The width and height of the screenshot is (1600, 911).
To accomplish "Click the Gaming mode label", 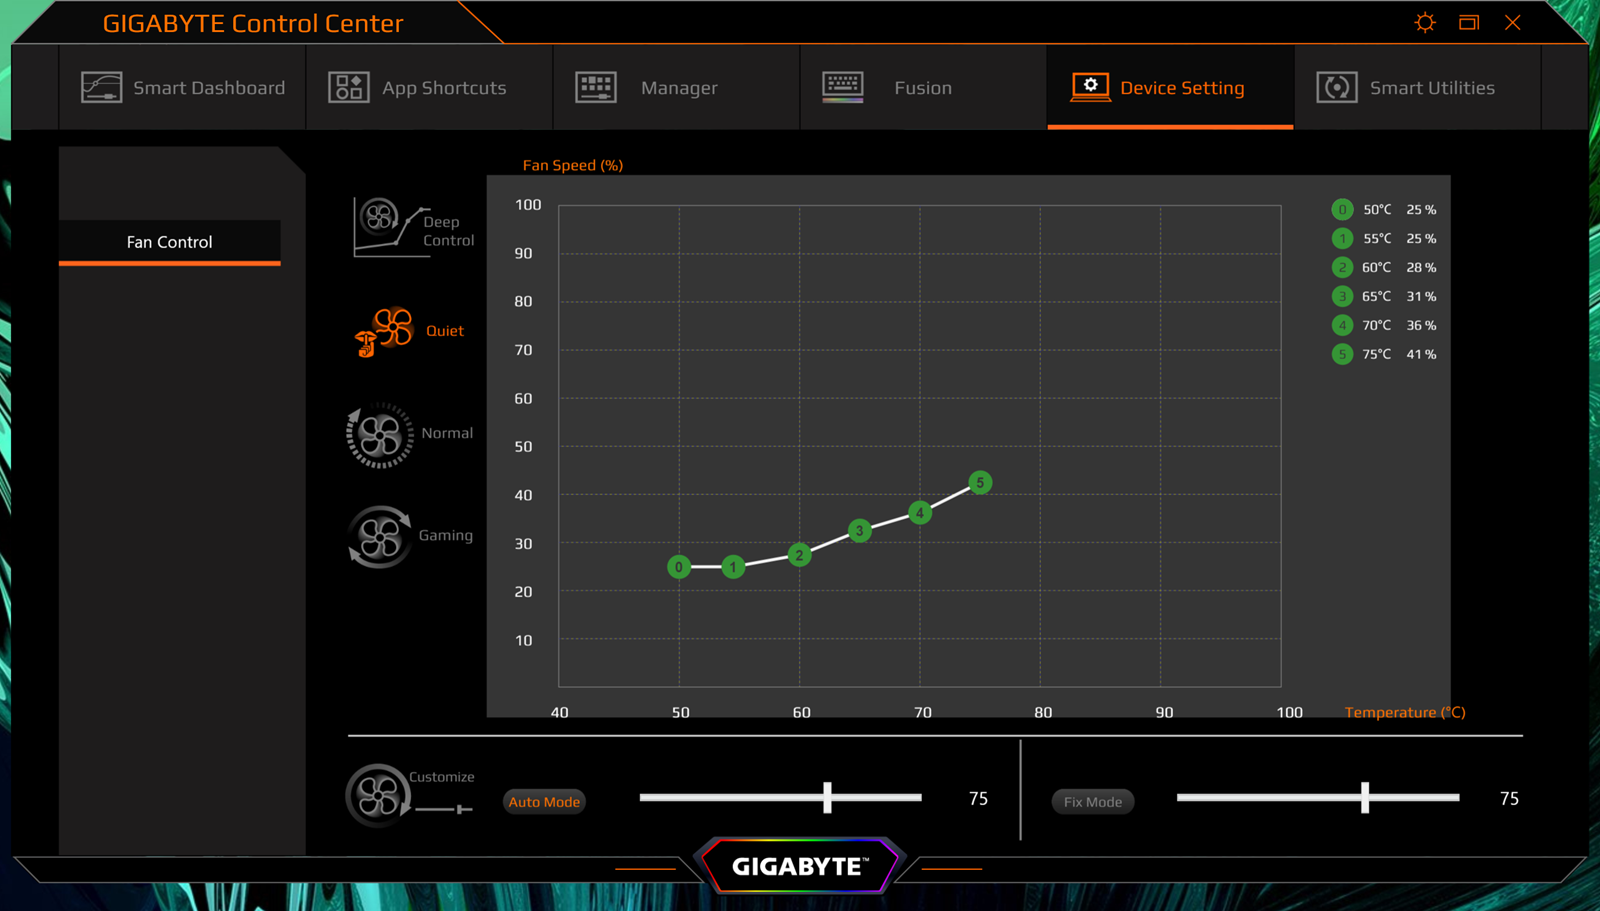I will pos(446,536).
